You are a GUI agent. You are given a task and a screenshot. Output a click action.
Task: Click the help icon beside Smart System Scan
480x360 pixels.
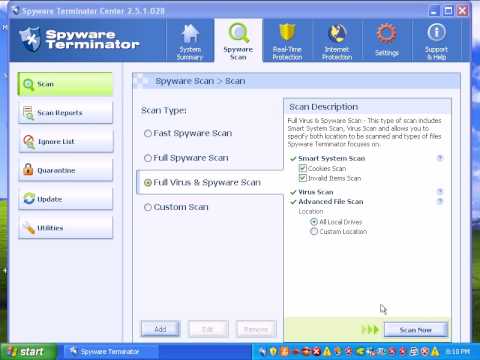click(440, 158)
